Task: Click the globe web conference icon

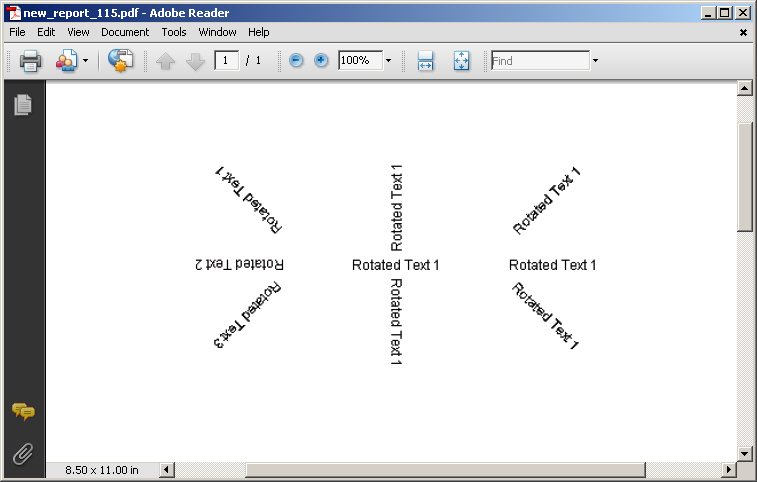Action: 120,61
